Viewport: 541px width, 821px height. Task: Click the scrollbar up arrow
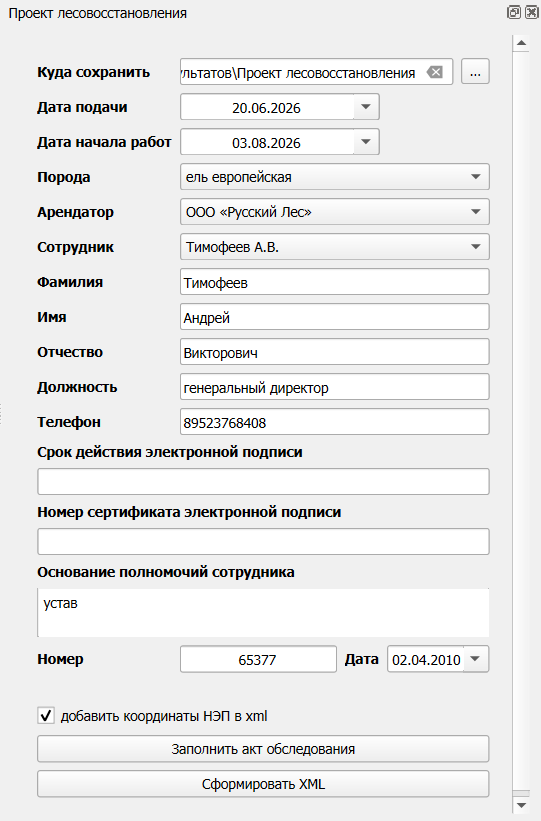521,43
